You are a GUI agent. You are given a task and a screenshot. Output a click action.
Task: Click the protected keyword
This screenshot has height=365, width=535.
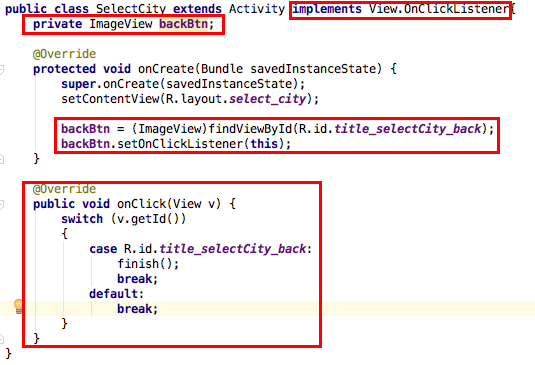[x=64, y=69]
